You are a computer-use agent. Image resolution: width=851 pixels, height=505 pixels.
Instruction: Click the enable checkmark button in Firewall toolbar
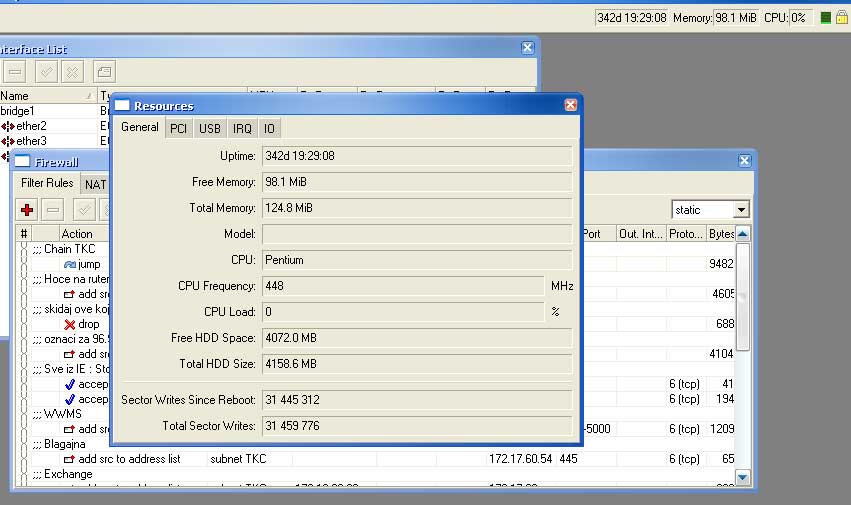pyautogui.click(x=84, y=210)
